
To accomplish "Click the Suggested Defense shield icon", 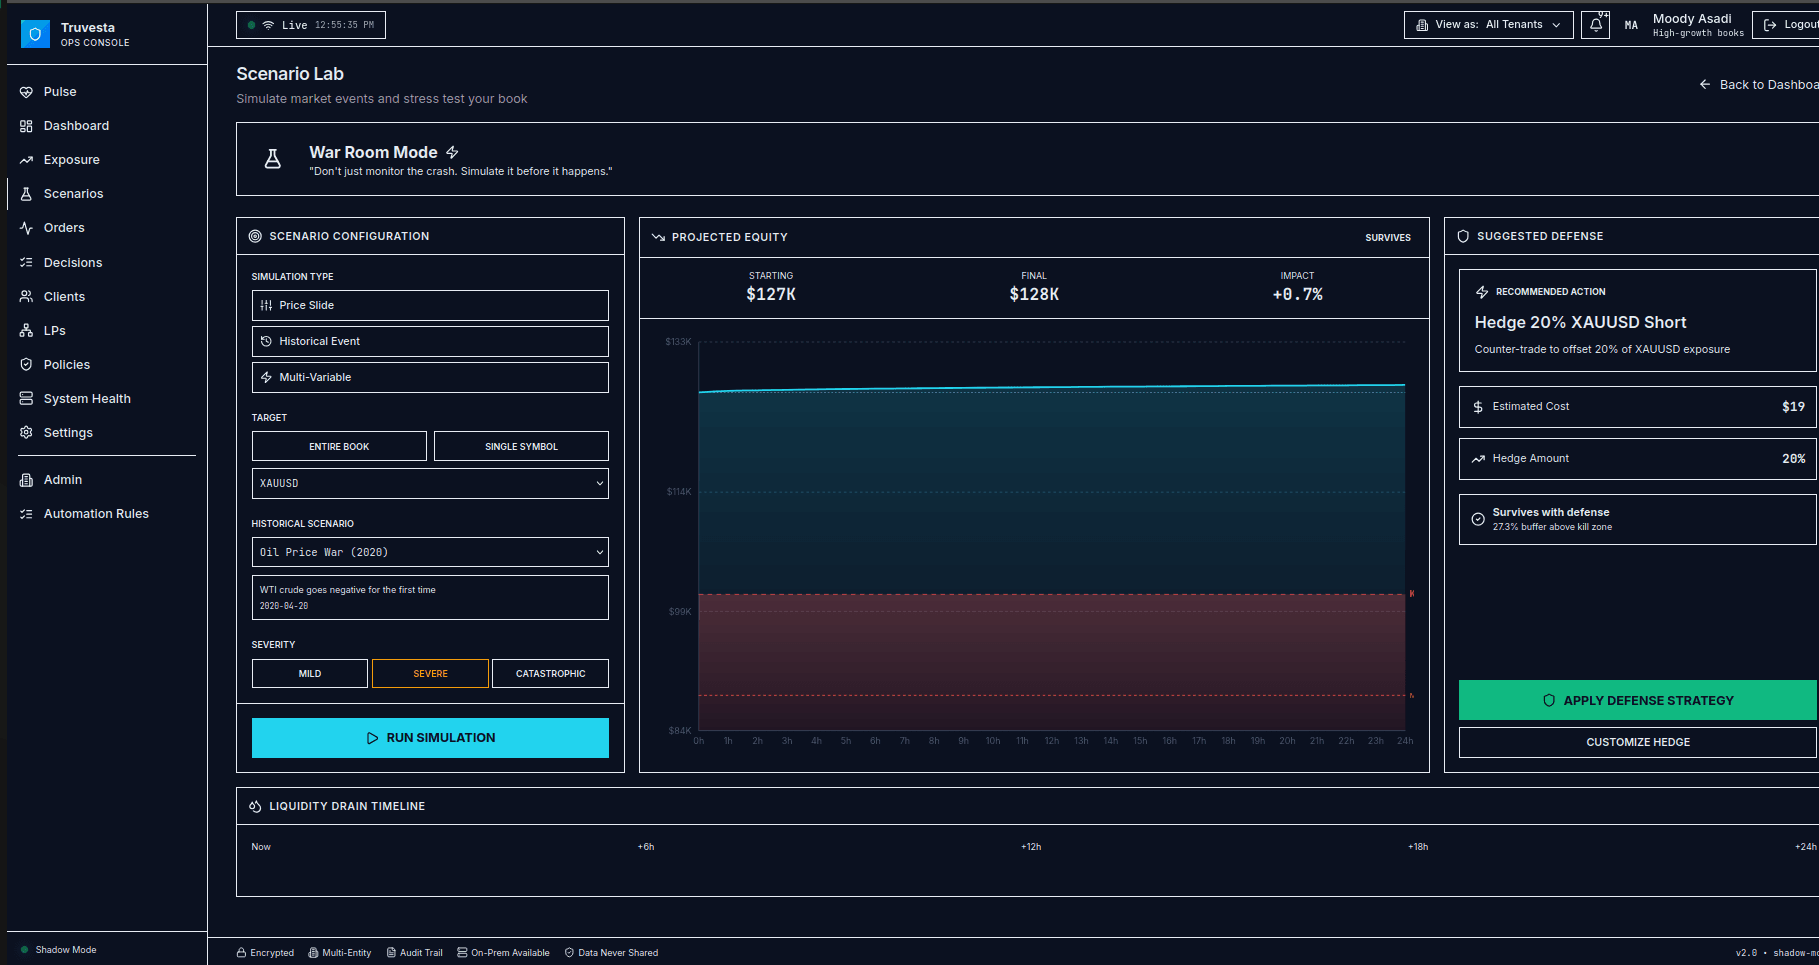I will [x=1463, y=236].
